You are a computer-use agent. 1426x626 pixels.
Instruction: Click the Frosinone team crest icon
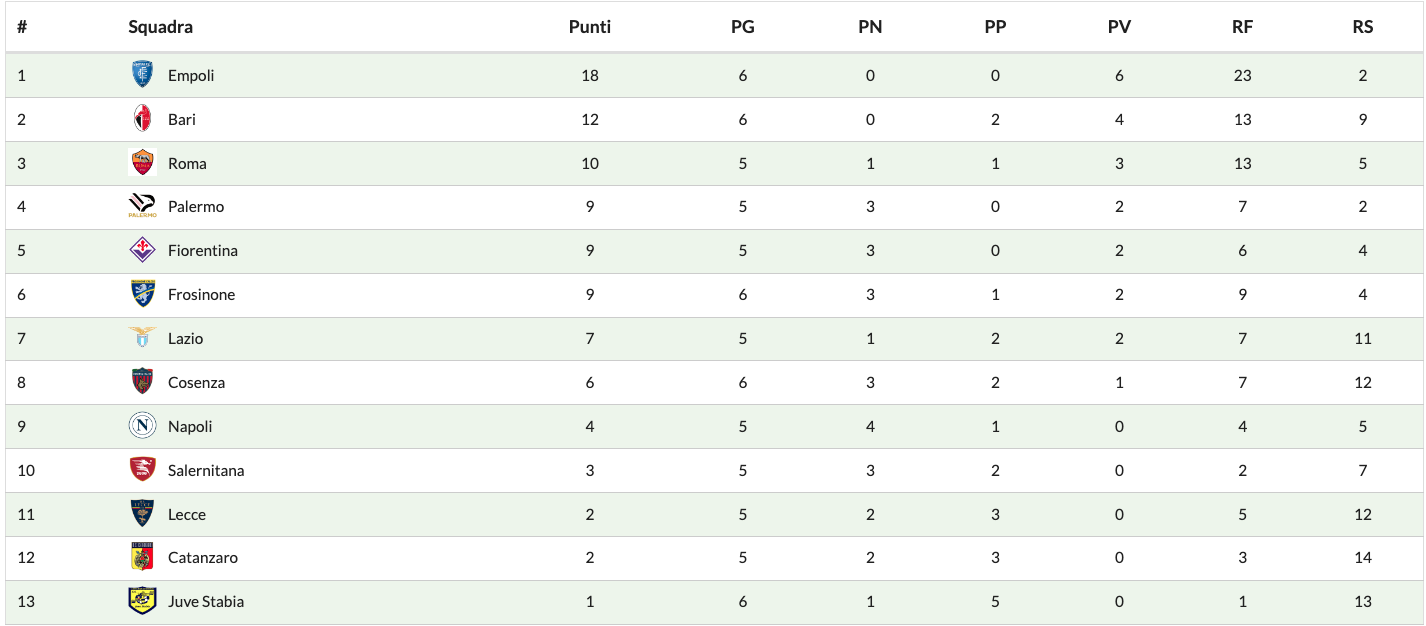click(x=142, y=294)
